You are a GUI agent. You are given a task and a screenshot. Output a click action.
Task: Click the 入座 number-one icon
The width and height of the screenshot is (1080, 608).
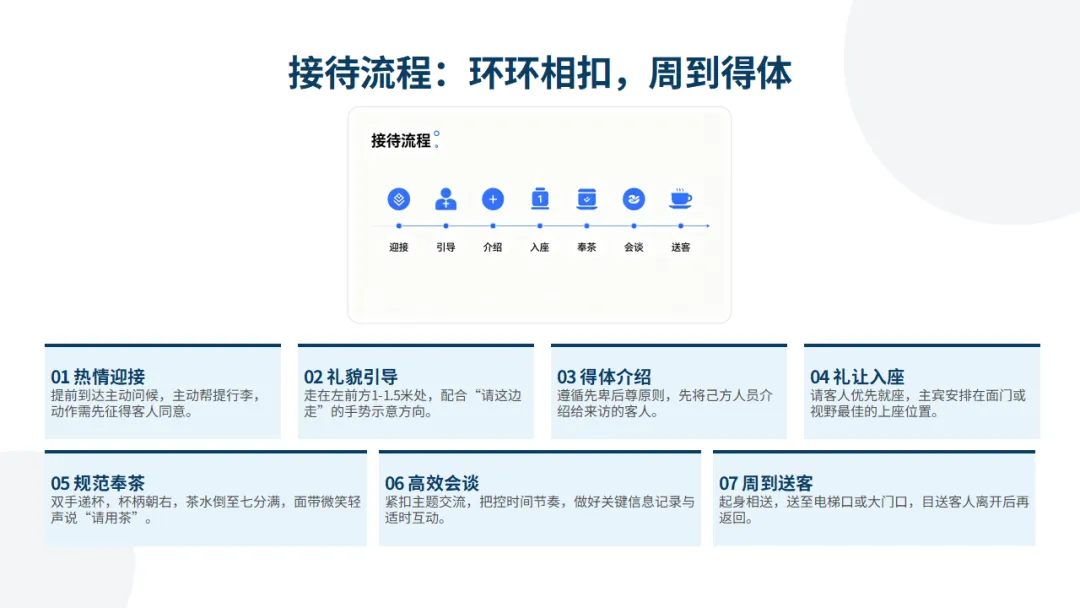click(x=540, y=198)
